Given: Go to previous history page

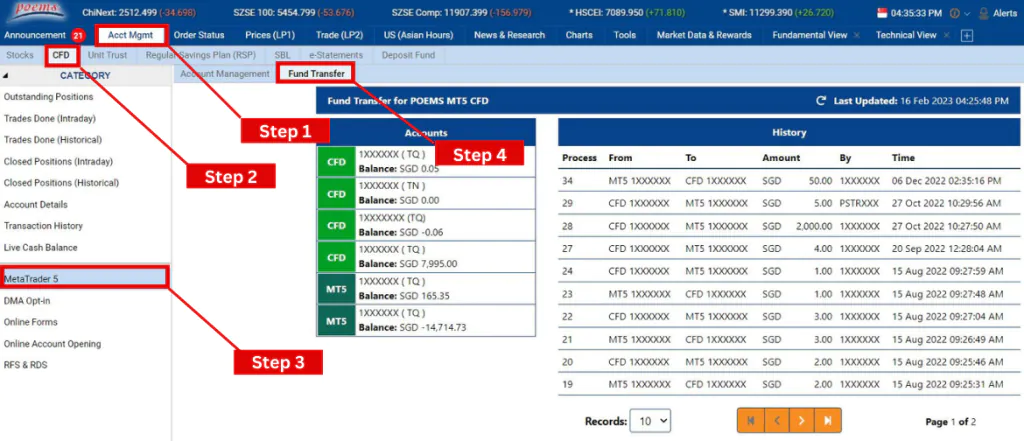Looking at the screenshot, I should [775, 421].
